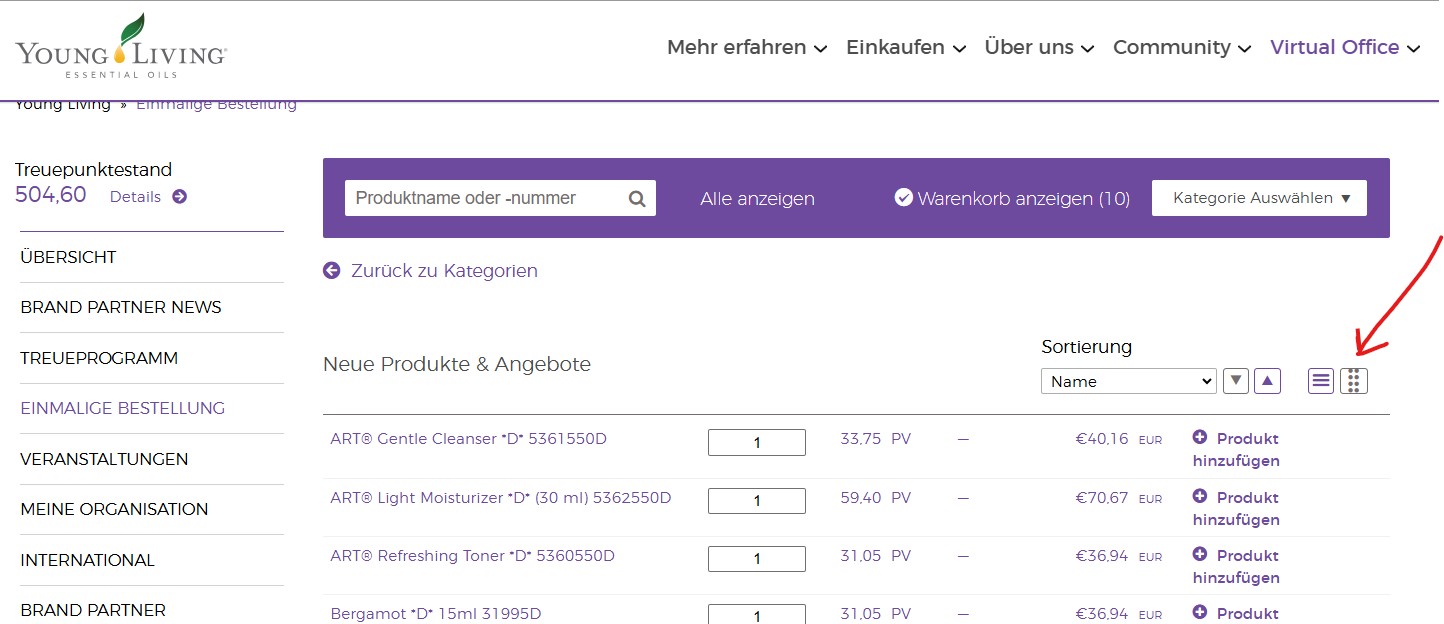Switch to list view layout
Screen dimensions: 1444x624
1321,381
